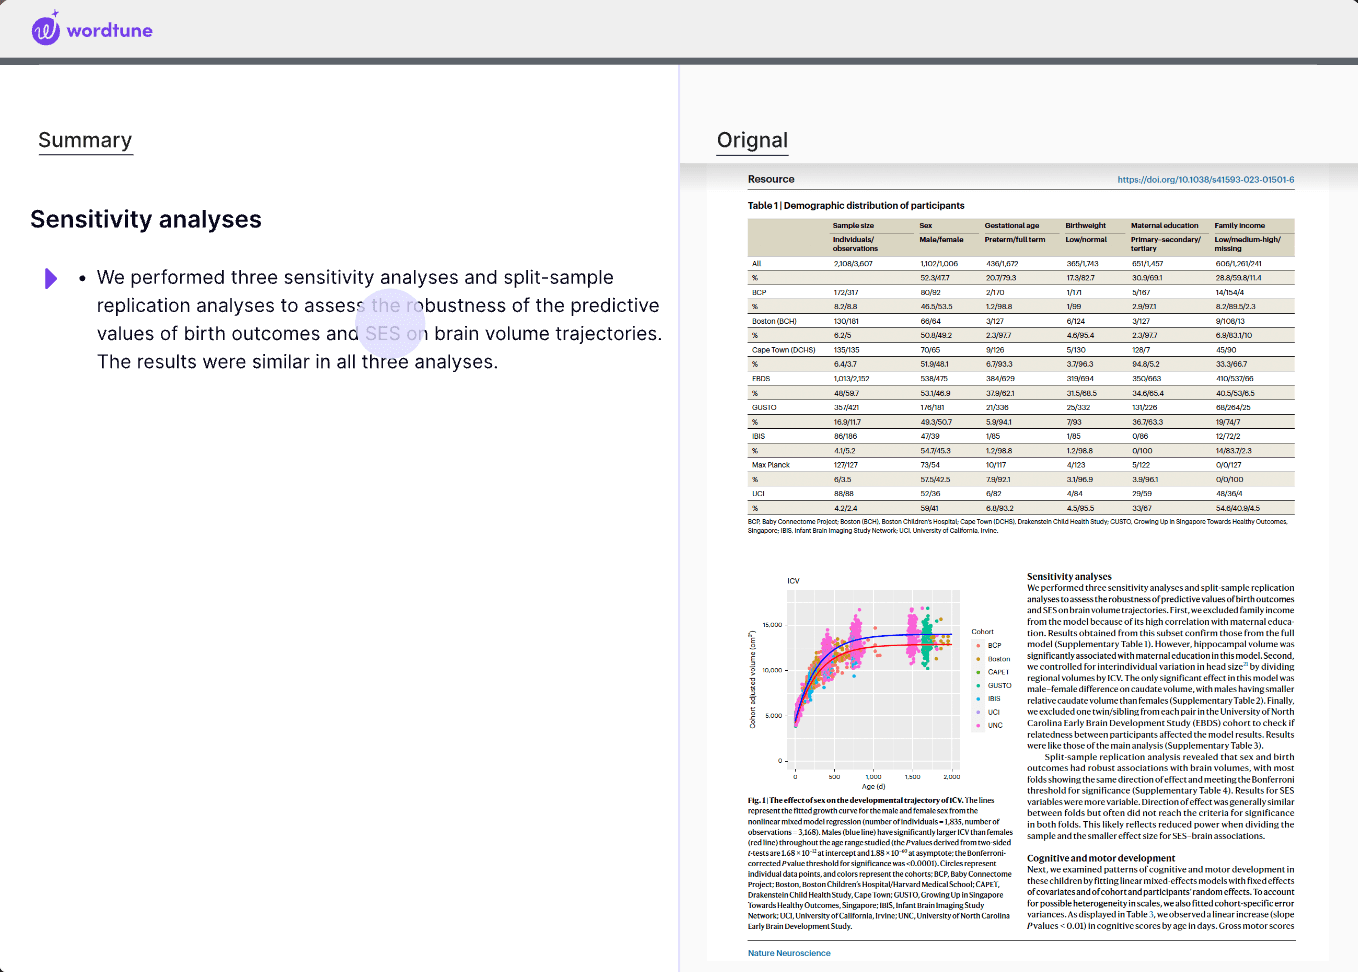The width and height of the screenshot is (1358, 972).
Task: Expand the purple triangle beside the summary bullet
Action: point(51,278)
